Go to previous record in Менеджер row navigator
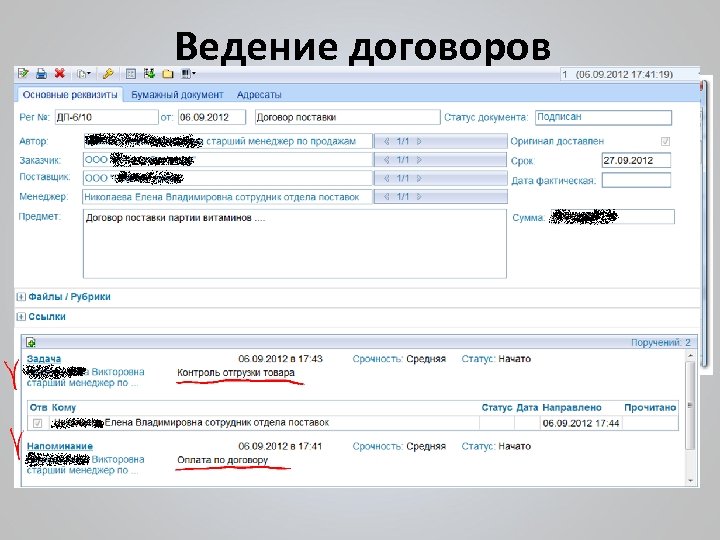This screenshot has width=720, height=540. tap(387, 197)
